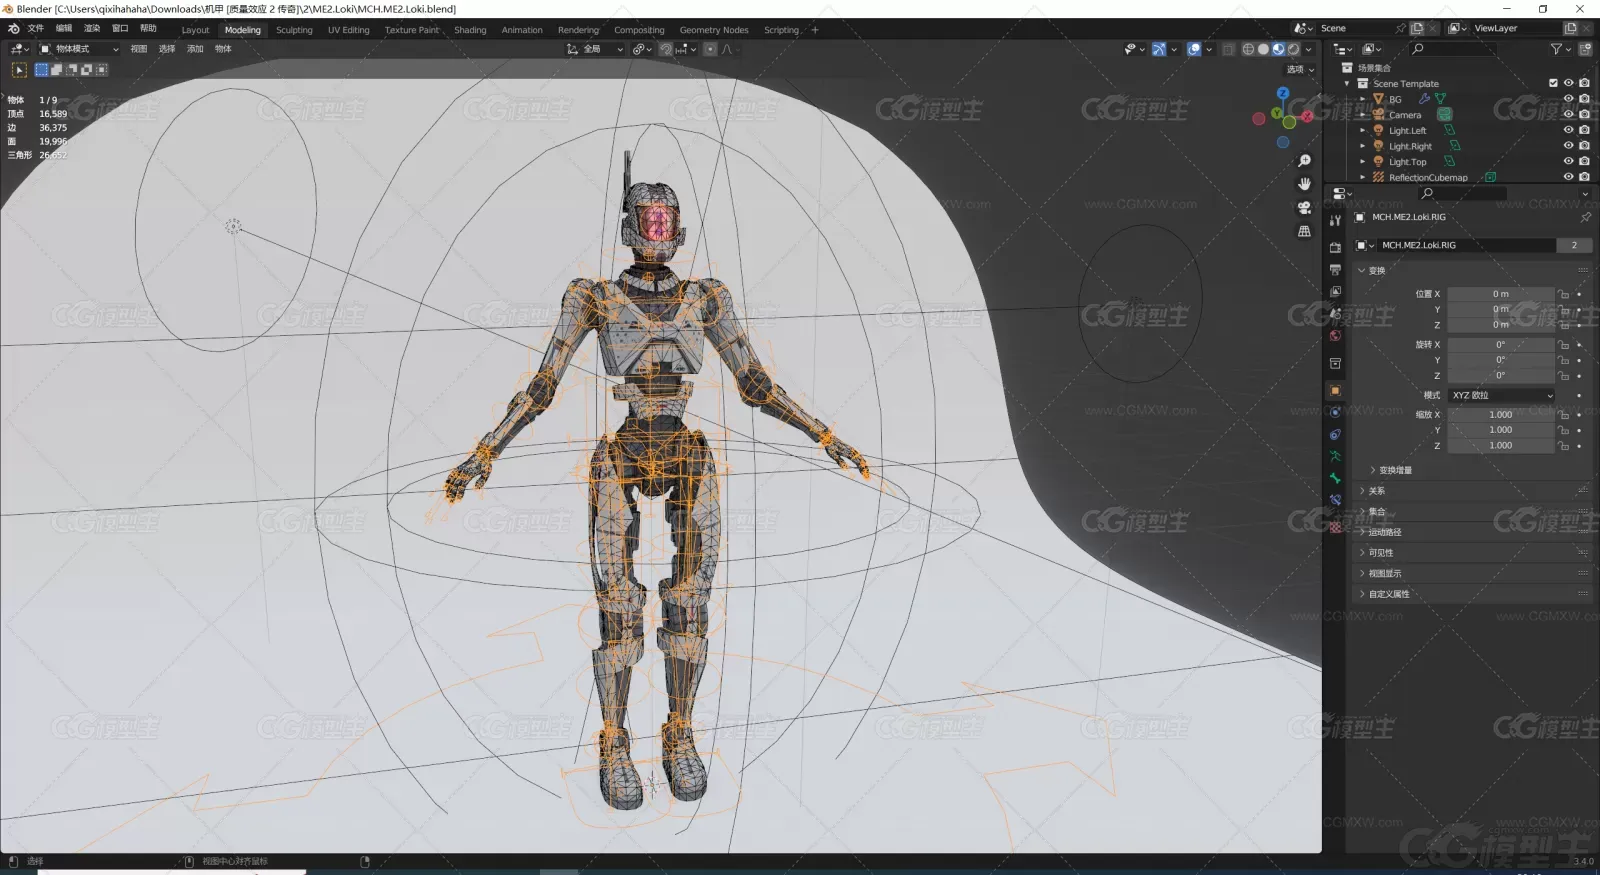Switch to the UV Editing tab
The width and height of the screenshot is (1600, 875).
(x=348, y=30)
